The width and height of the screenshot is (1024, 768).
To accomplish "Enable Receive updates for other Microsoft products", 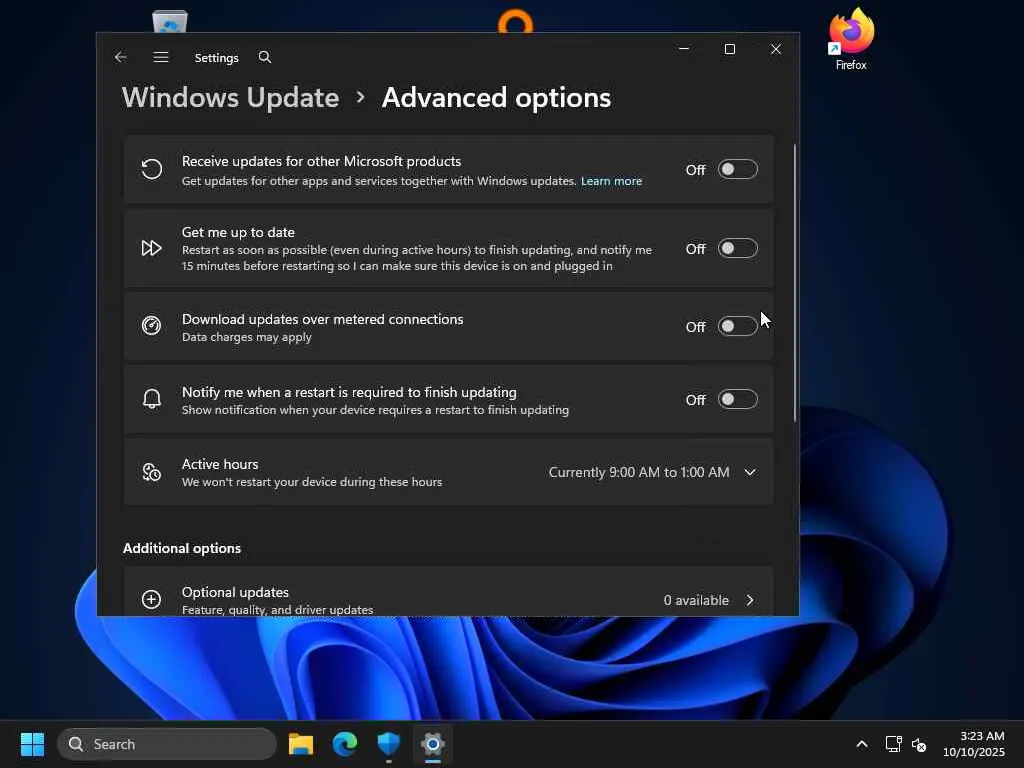I will [738, 169].
